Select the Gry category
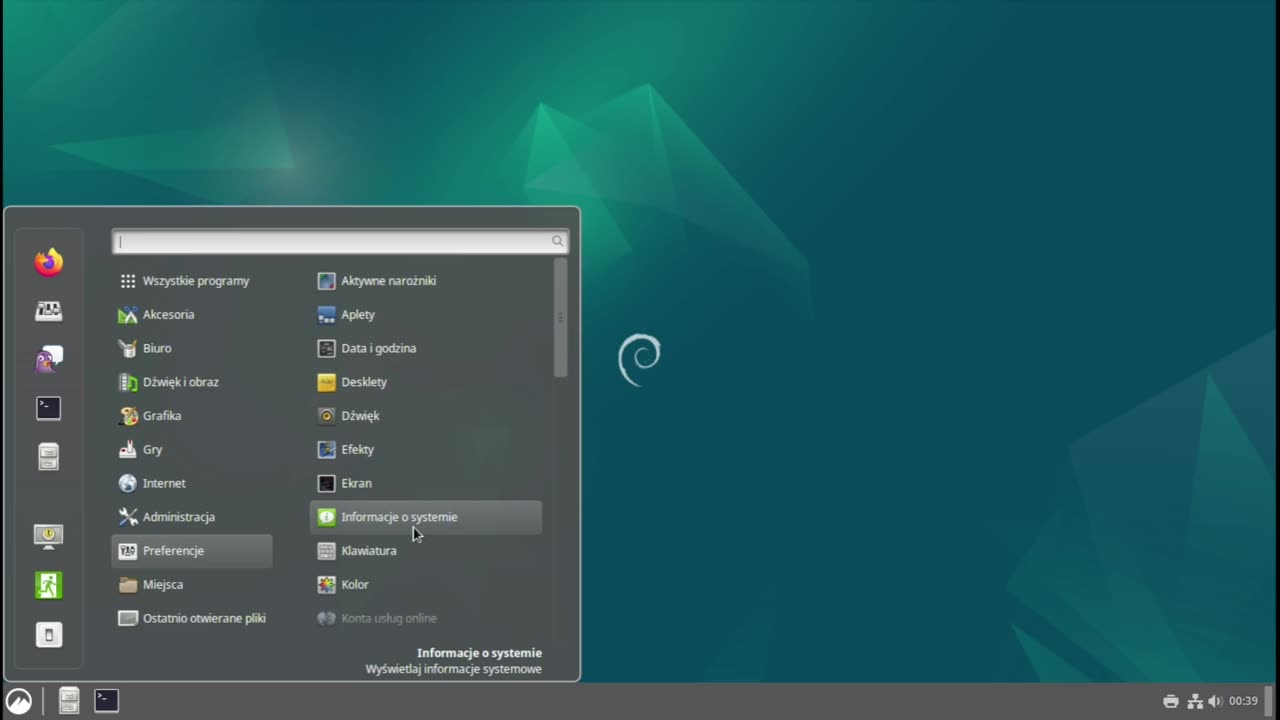 (x=192, y=450)
